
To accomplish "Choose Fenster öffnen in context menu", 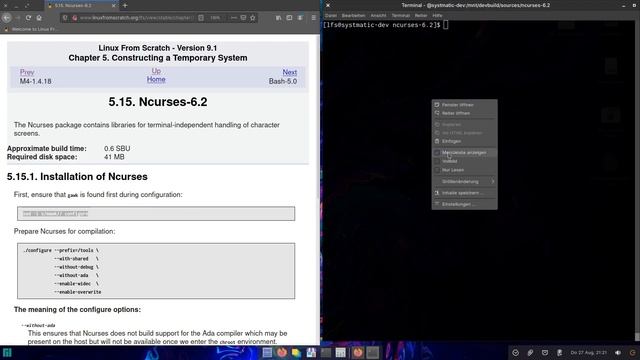I will click(464, 105).
